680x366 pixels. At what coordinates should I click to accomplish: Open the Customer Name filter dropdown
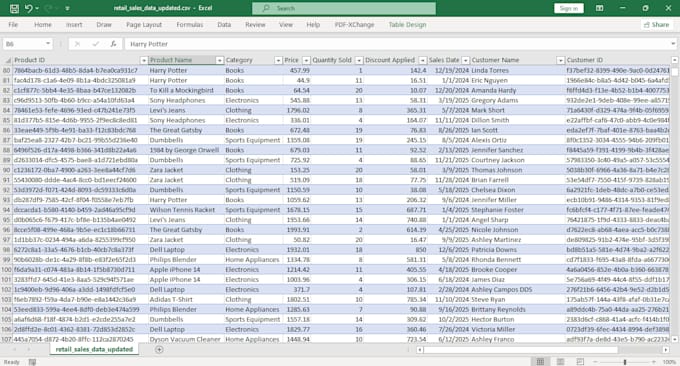pyautogui.click(x=560, y=60)
